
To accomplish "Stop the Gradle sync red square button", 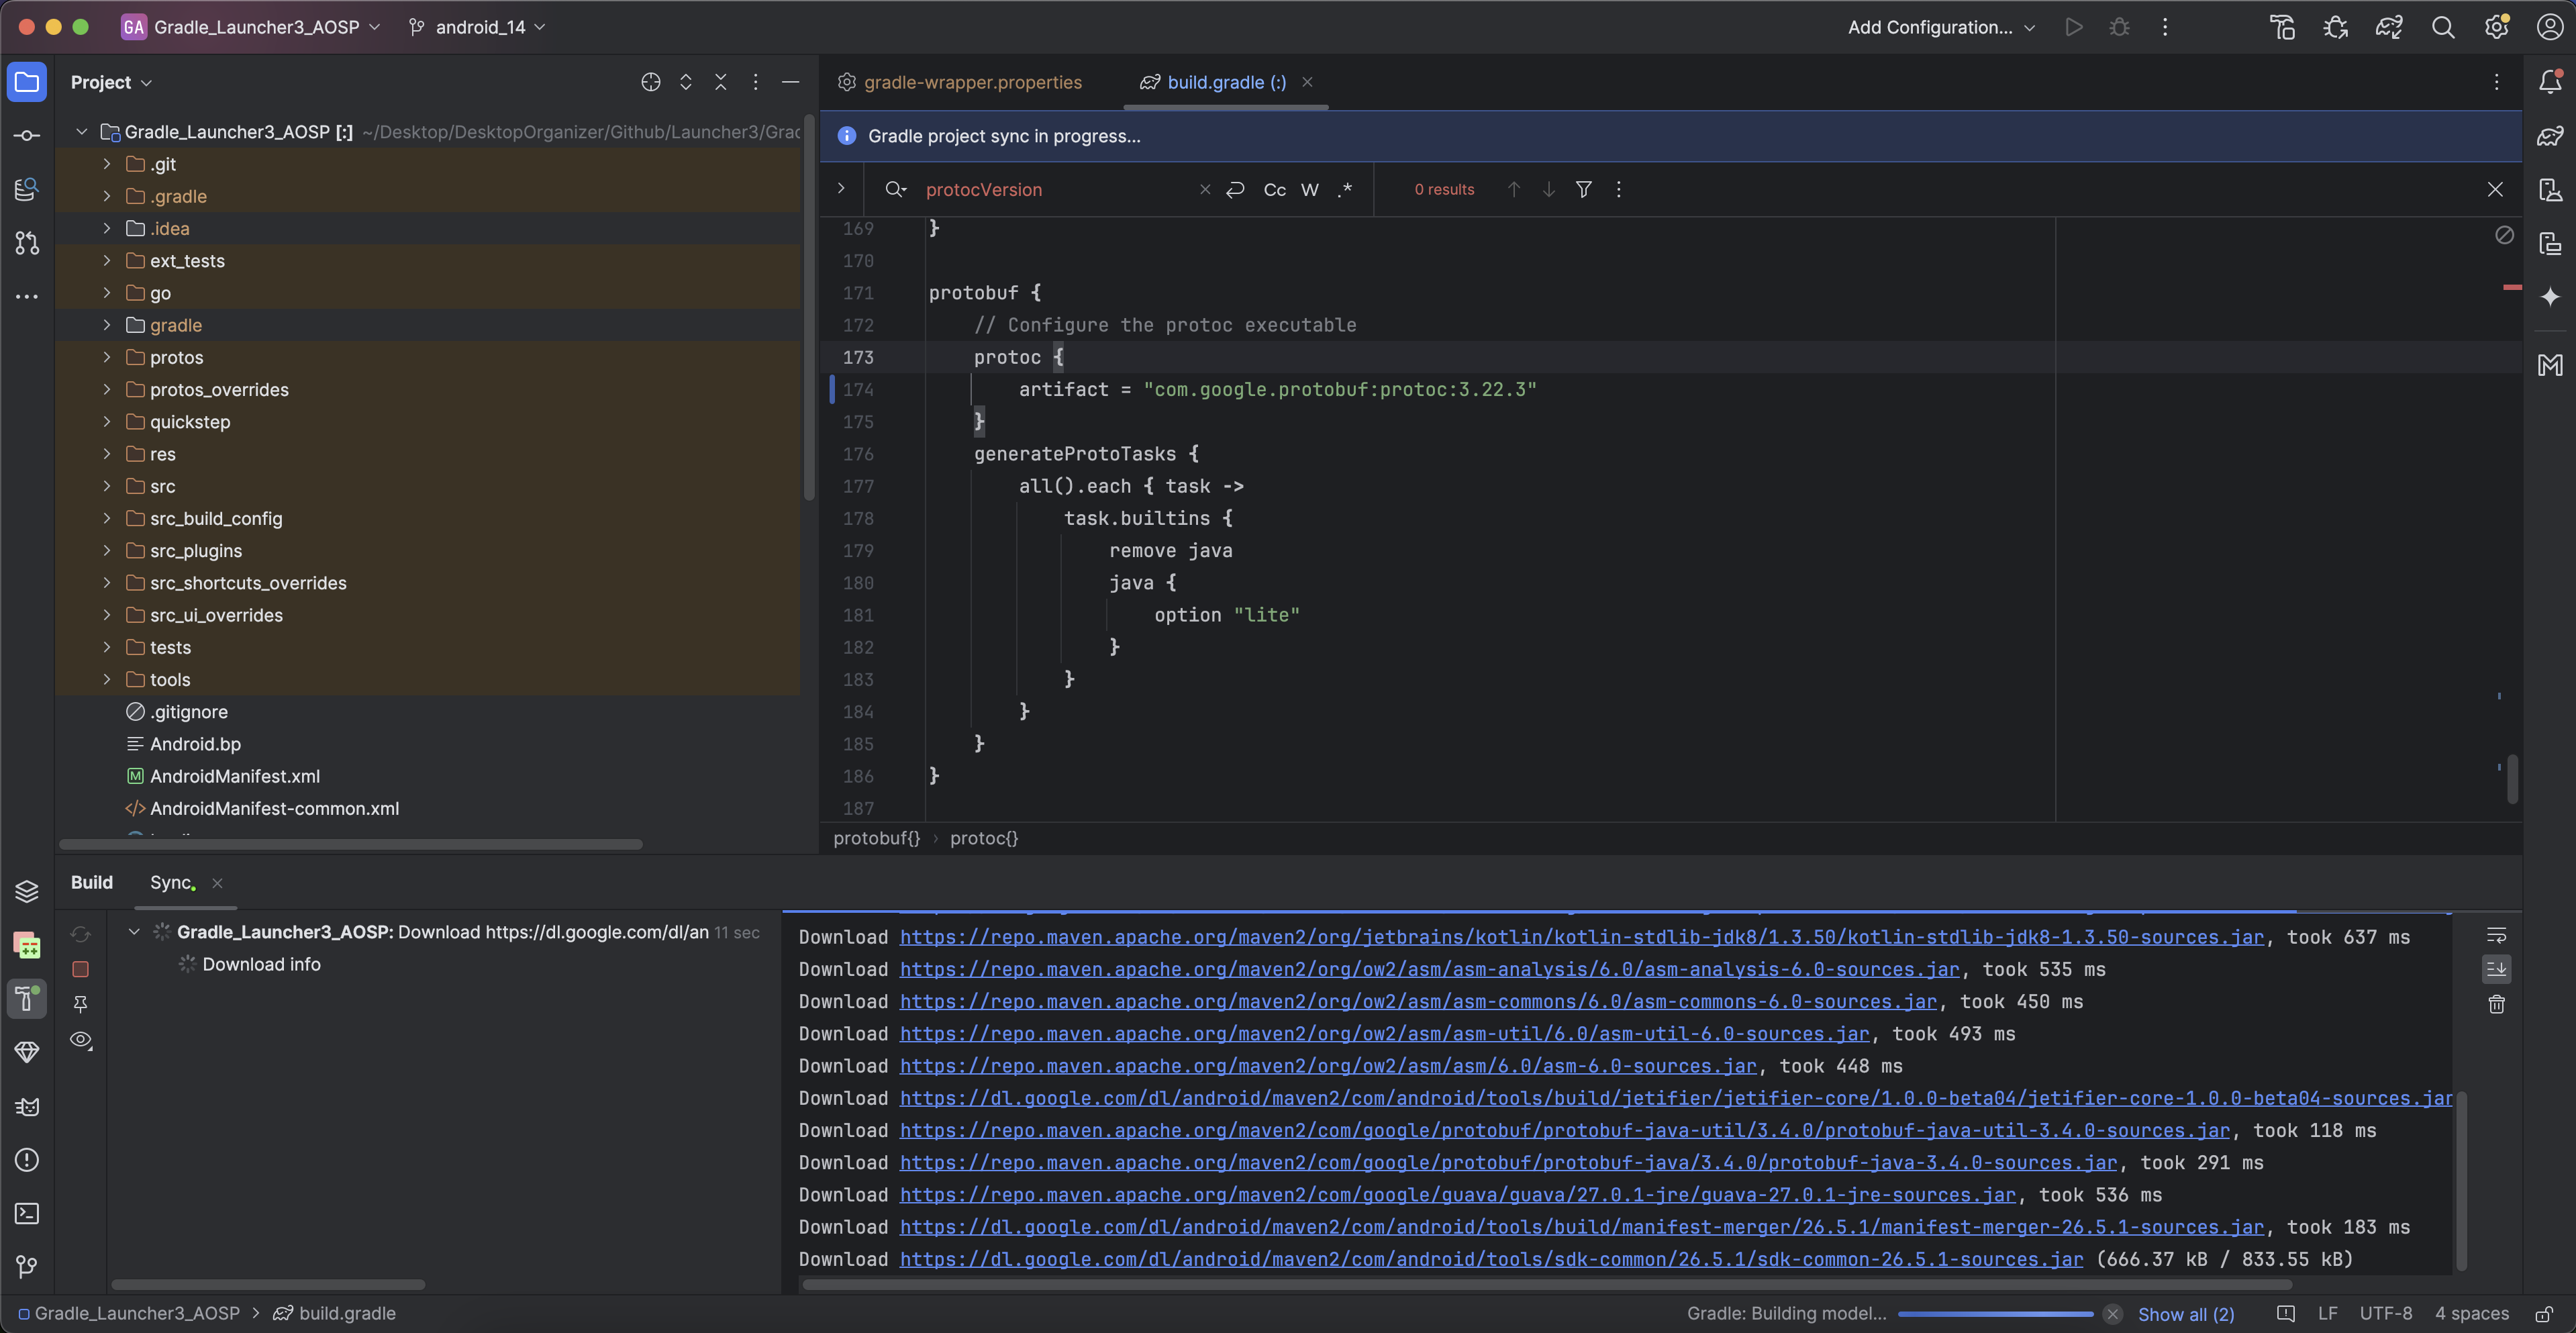I will (81, 969).
